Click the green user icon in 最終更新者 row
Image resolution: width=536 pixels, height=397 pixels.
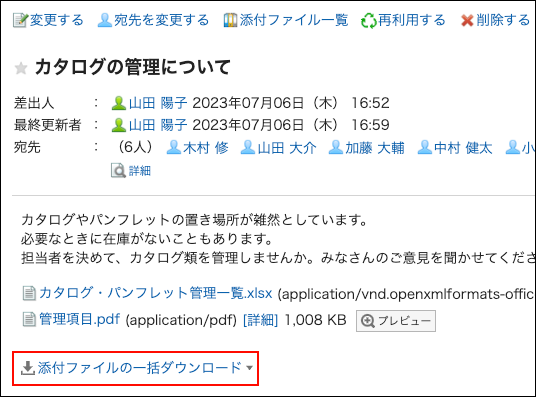(x=119, y=125)
